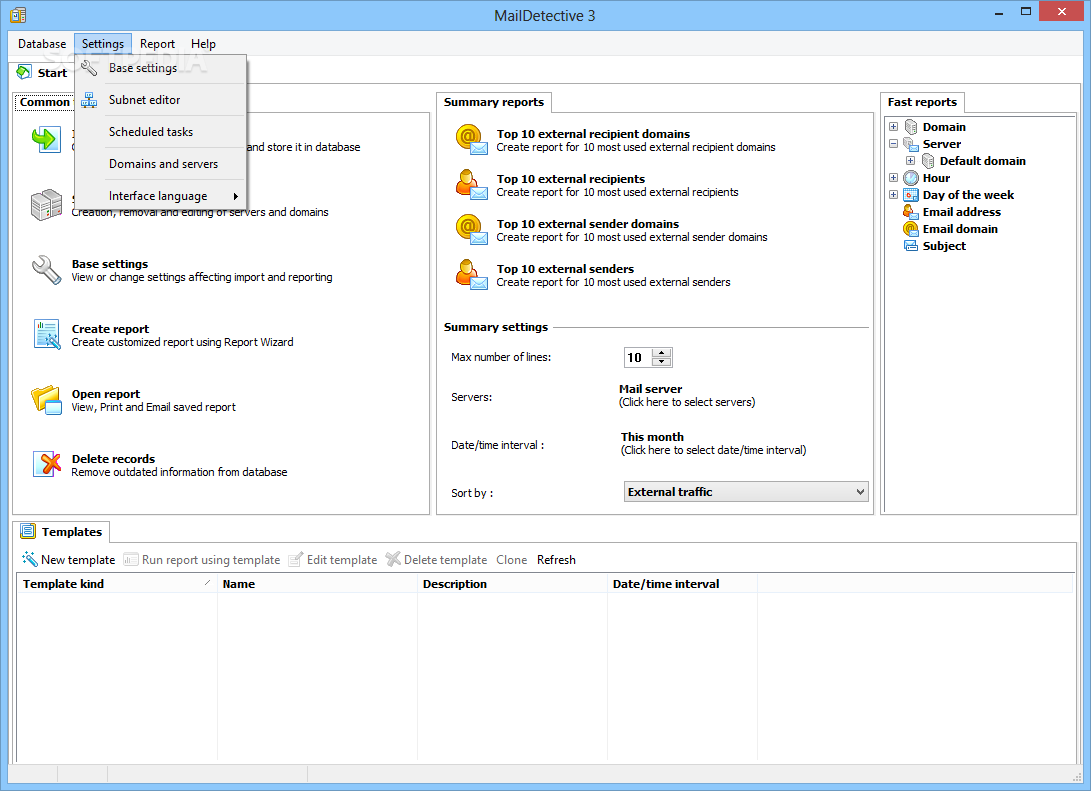Switch to the Summary reports tab
The height and width of the screenshot is (791, 1091).
(x=494, y=102)
